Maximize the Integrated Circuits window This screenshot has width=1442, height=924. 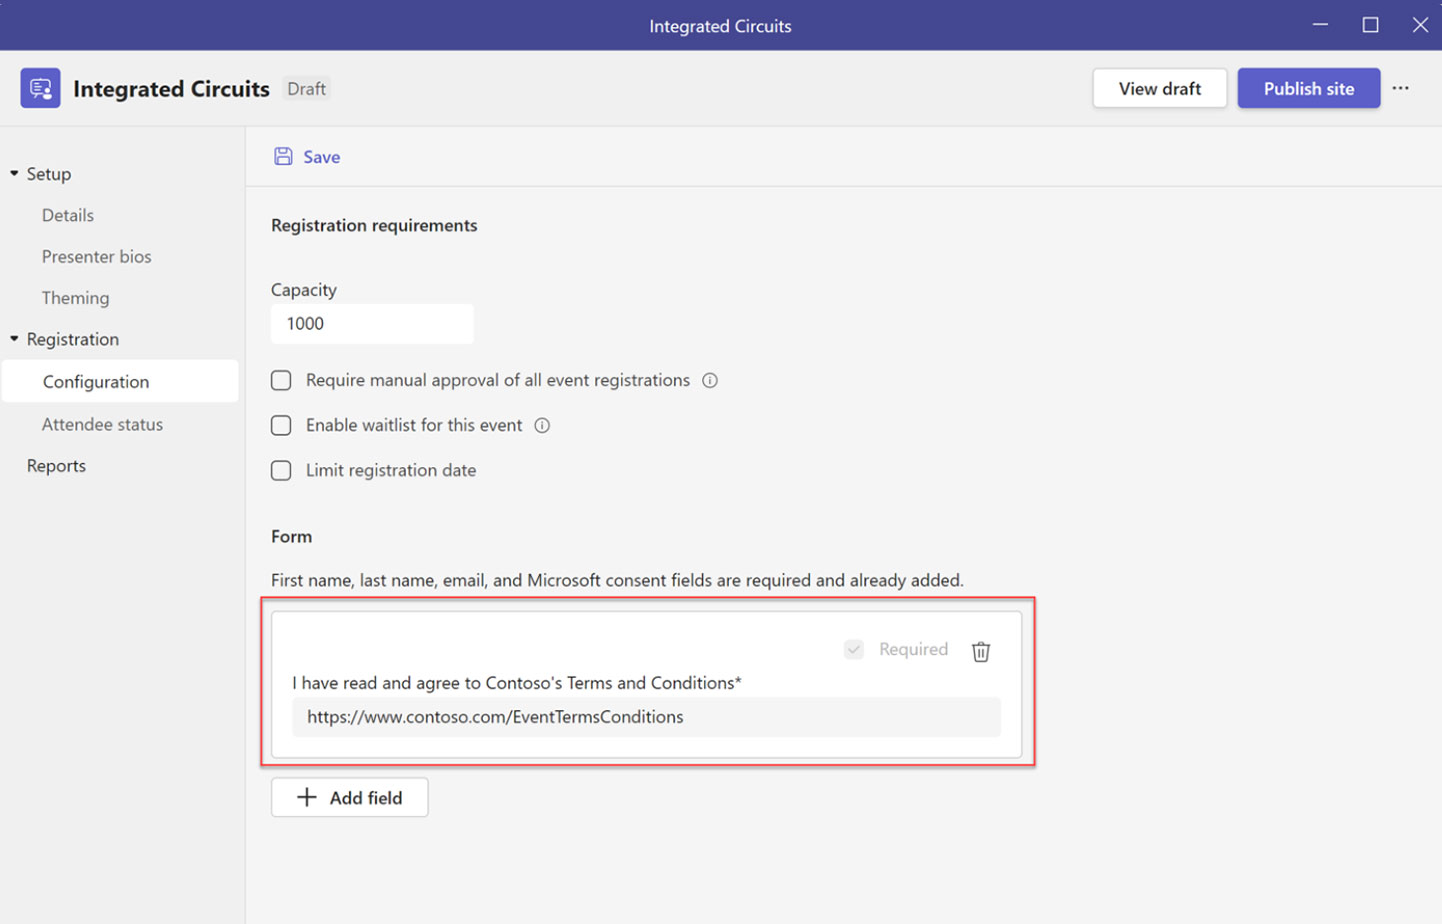point(1370,25)
